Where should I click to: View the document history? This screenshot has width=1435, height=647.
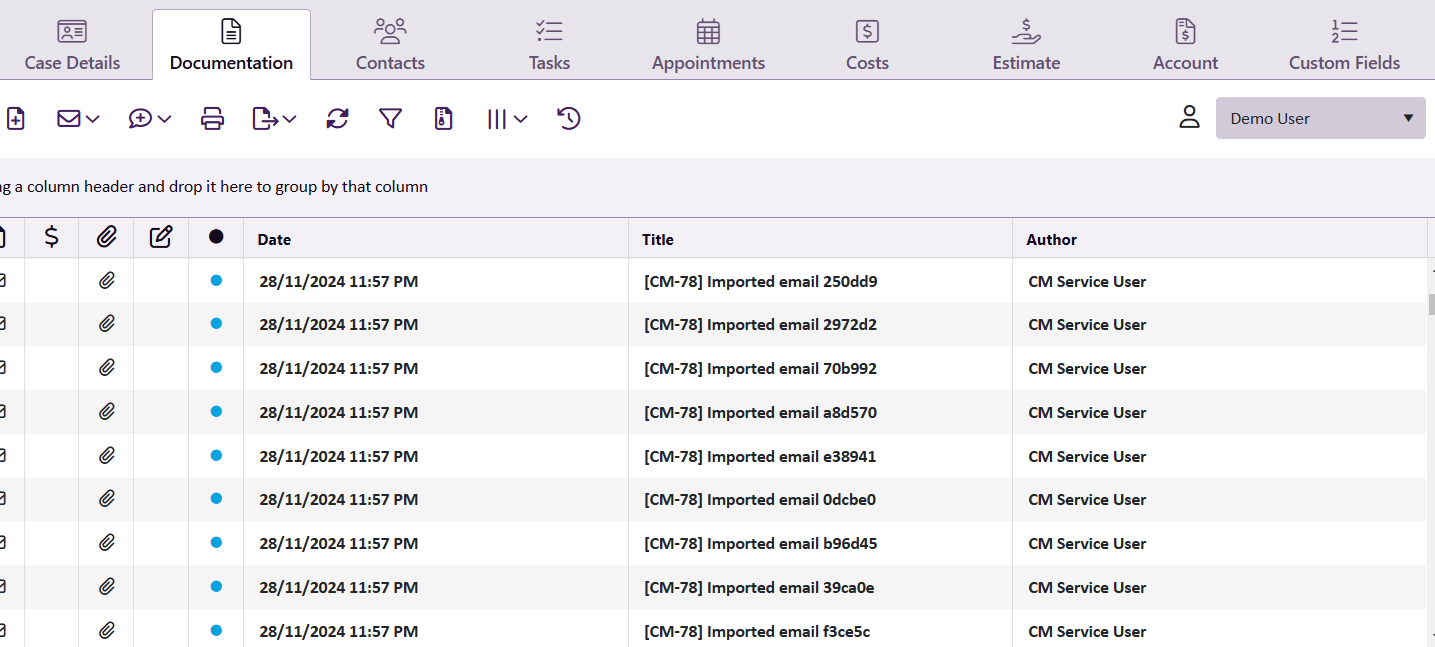point(568,118)
